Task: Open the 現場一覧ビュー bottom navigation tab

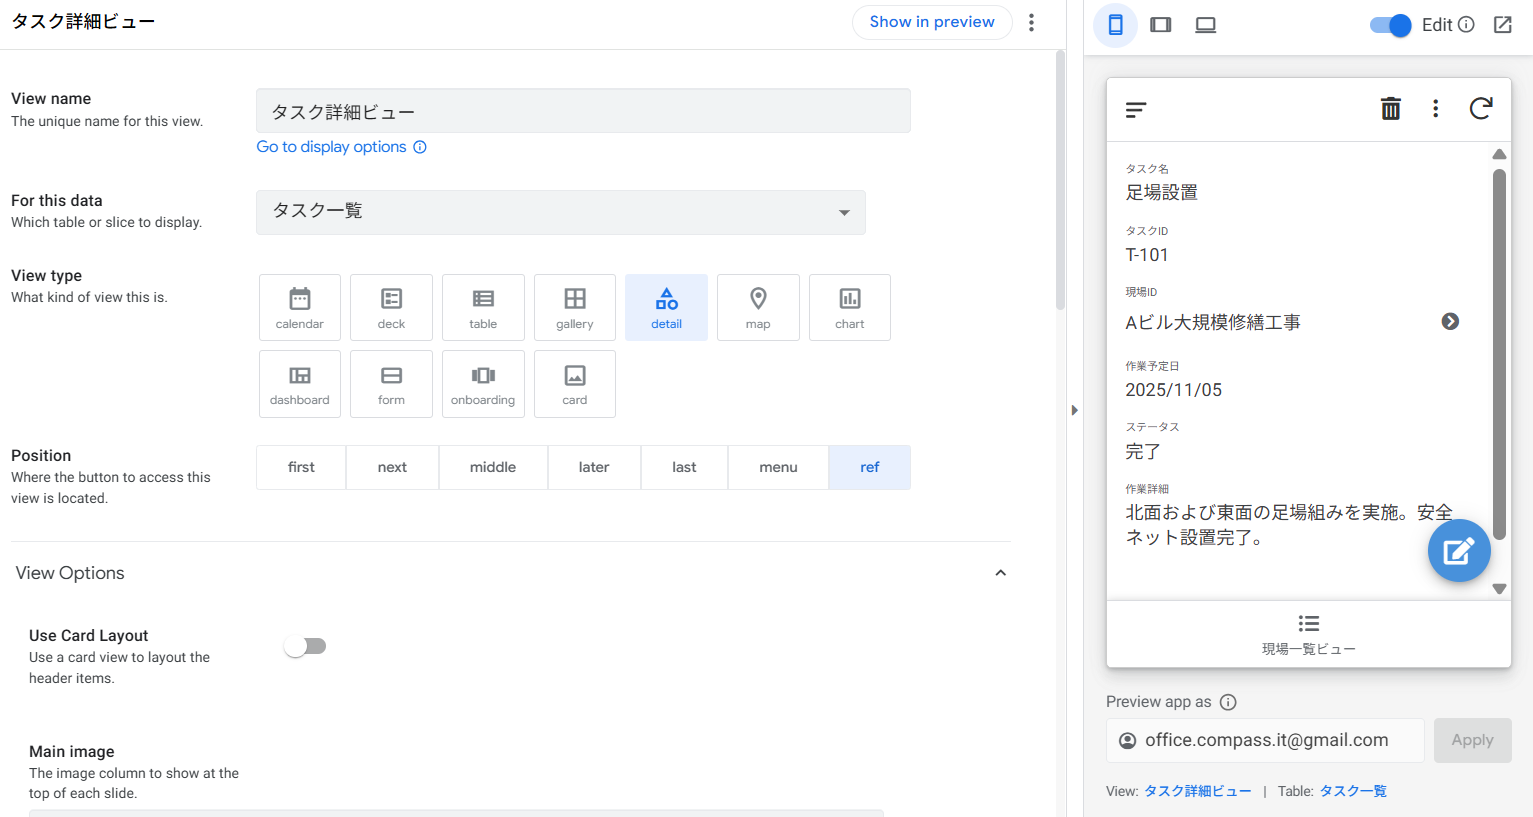Action: 1308,634
